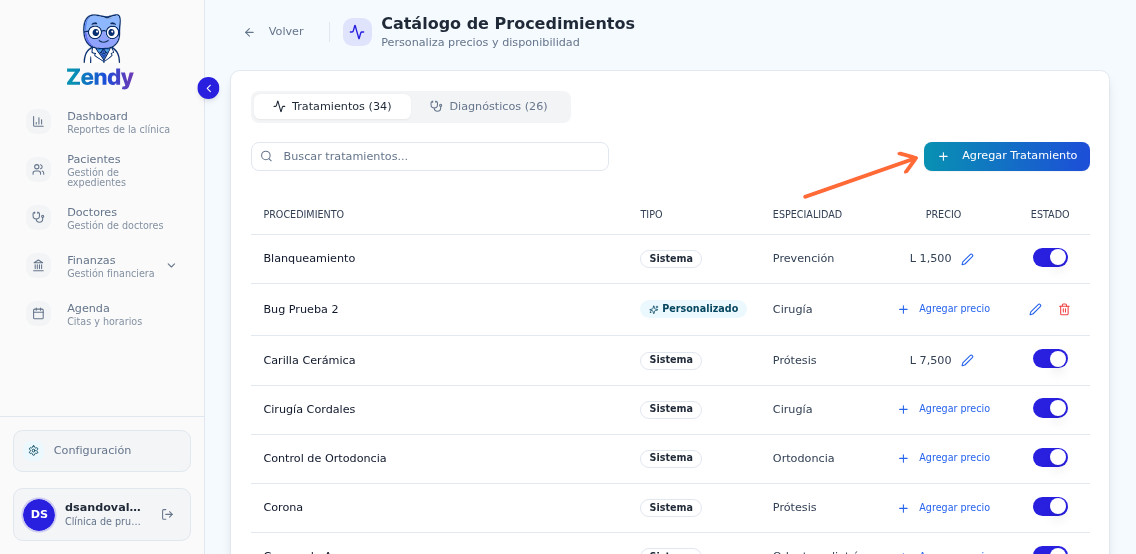
Task: Click the L 1,500 price value
Action: tap(930, 259)
